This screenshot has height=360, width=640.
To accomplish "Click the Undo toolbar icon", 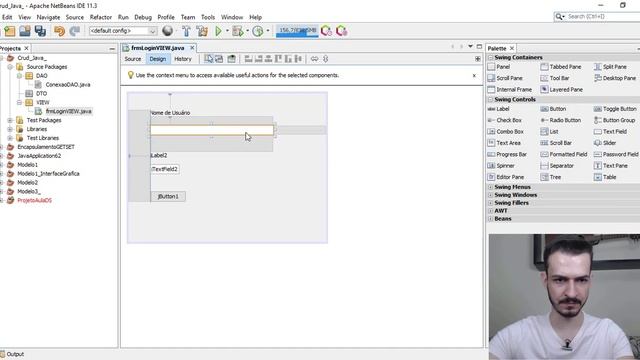I will click(x=60, y=31).
